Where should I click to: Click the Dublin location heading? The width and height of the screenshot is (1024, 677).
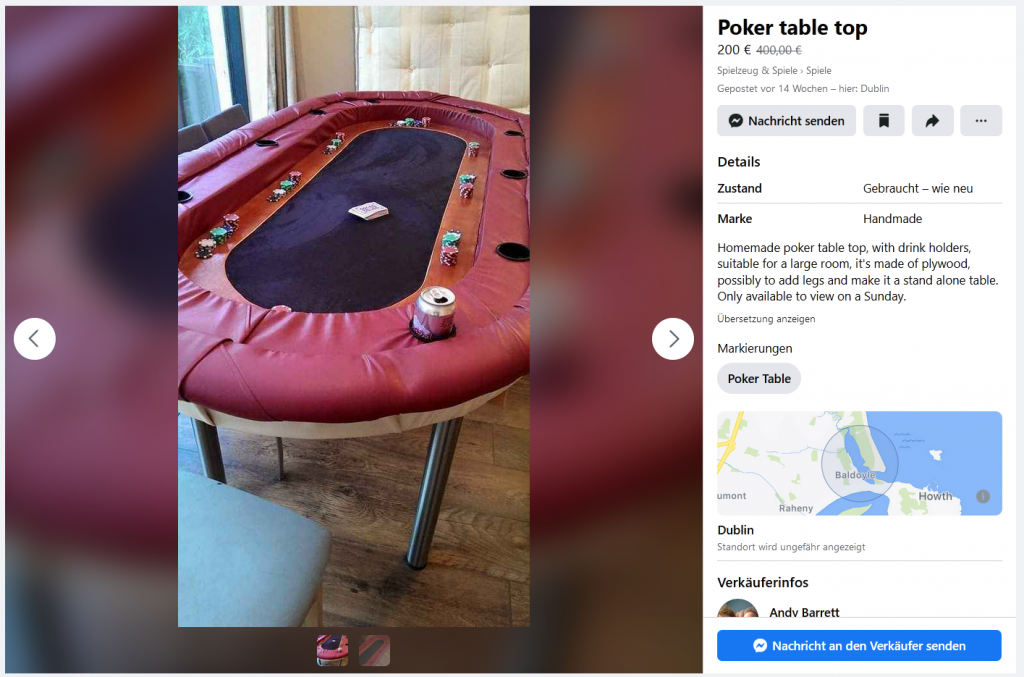(735, 530)
